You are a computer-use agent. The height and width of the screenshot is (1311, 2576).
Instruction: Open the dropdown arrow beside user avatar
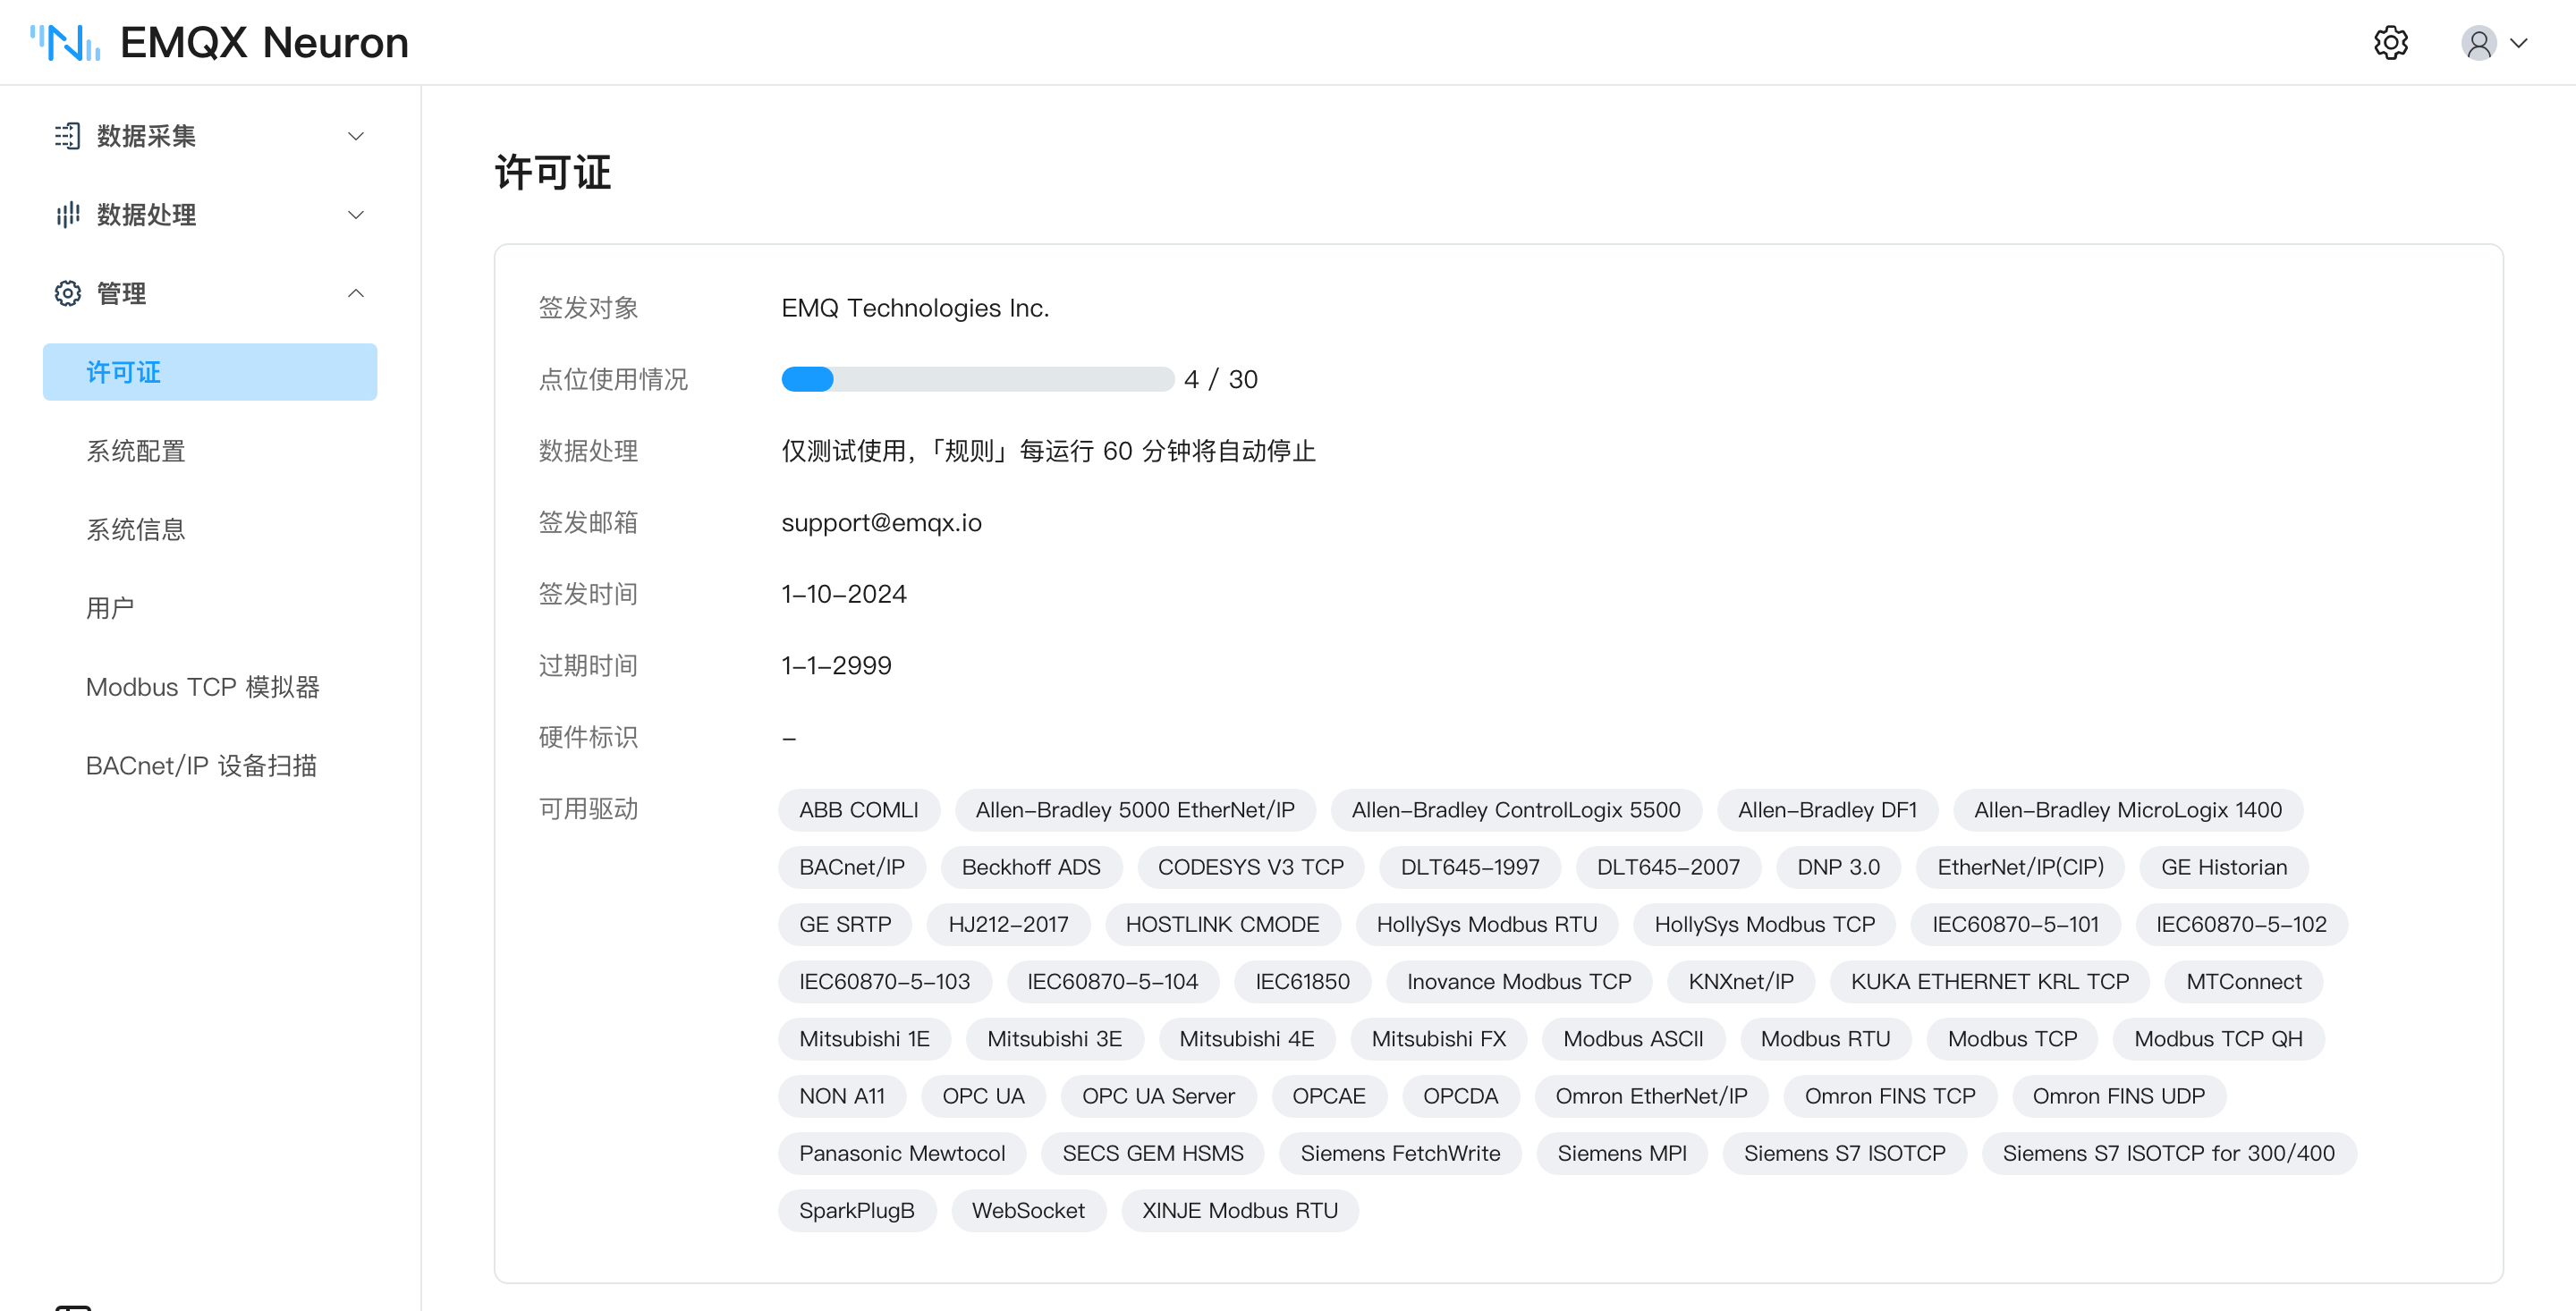(x=2519, y=43)
